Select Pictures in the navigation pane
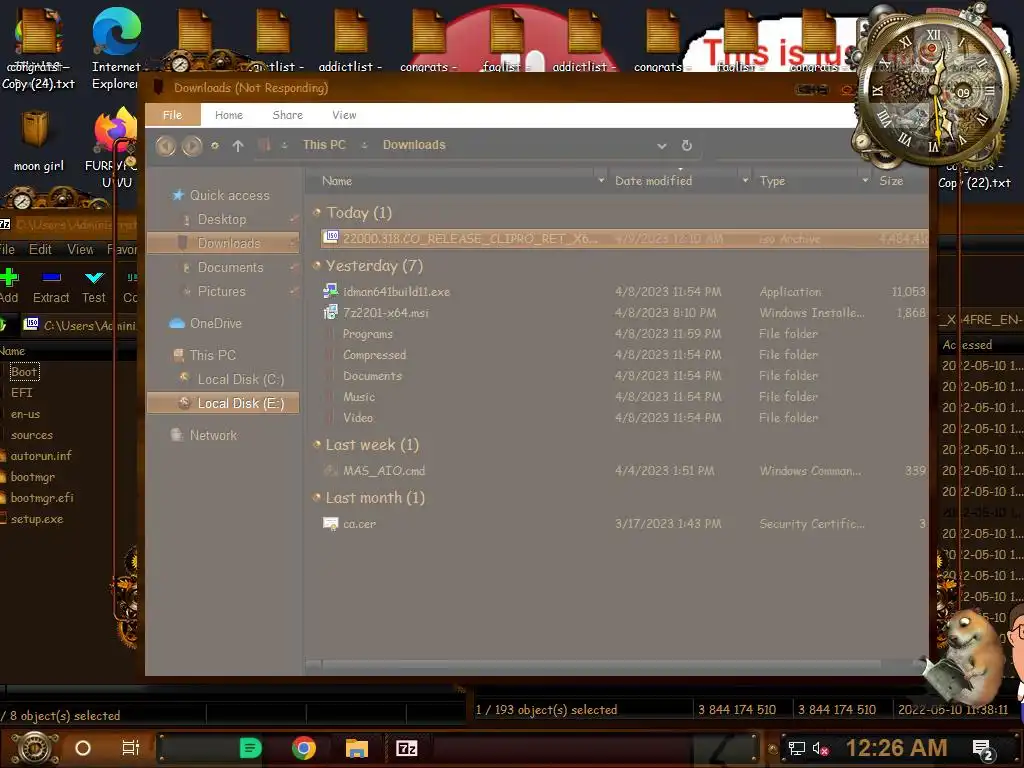The image size is (1024, 768). point(221,291)
